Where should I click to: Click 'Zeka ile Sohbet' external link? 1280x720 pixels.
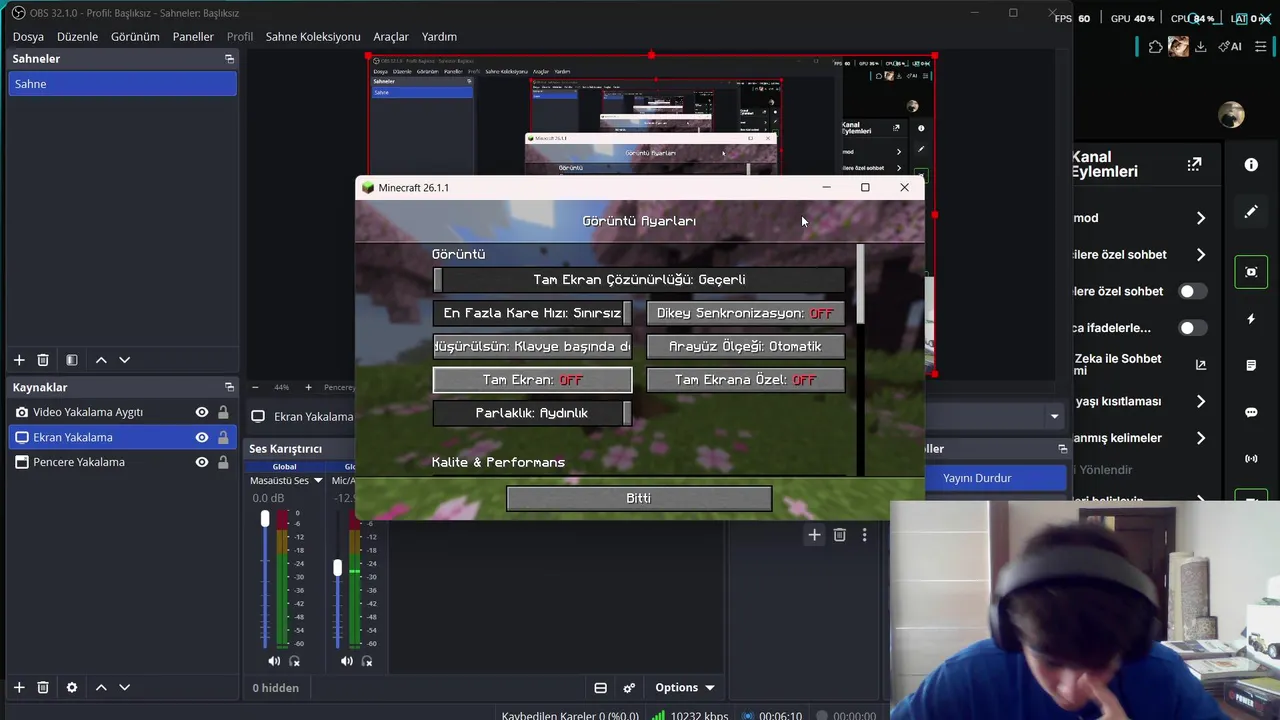[1201, 365]
